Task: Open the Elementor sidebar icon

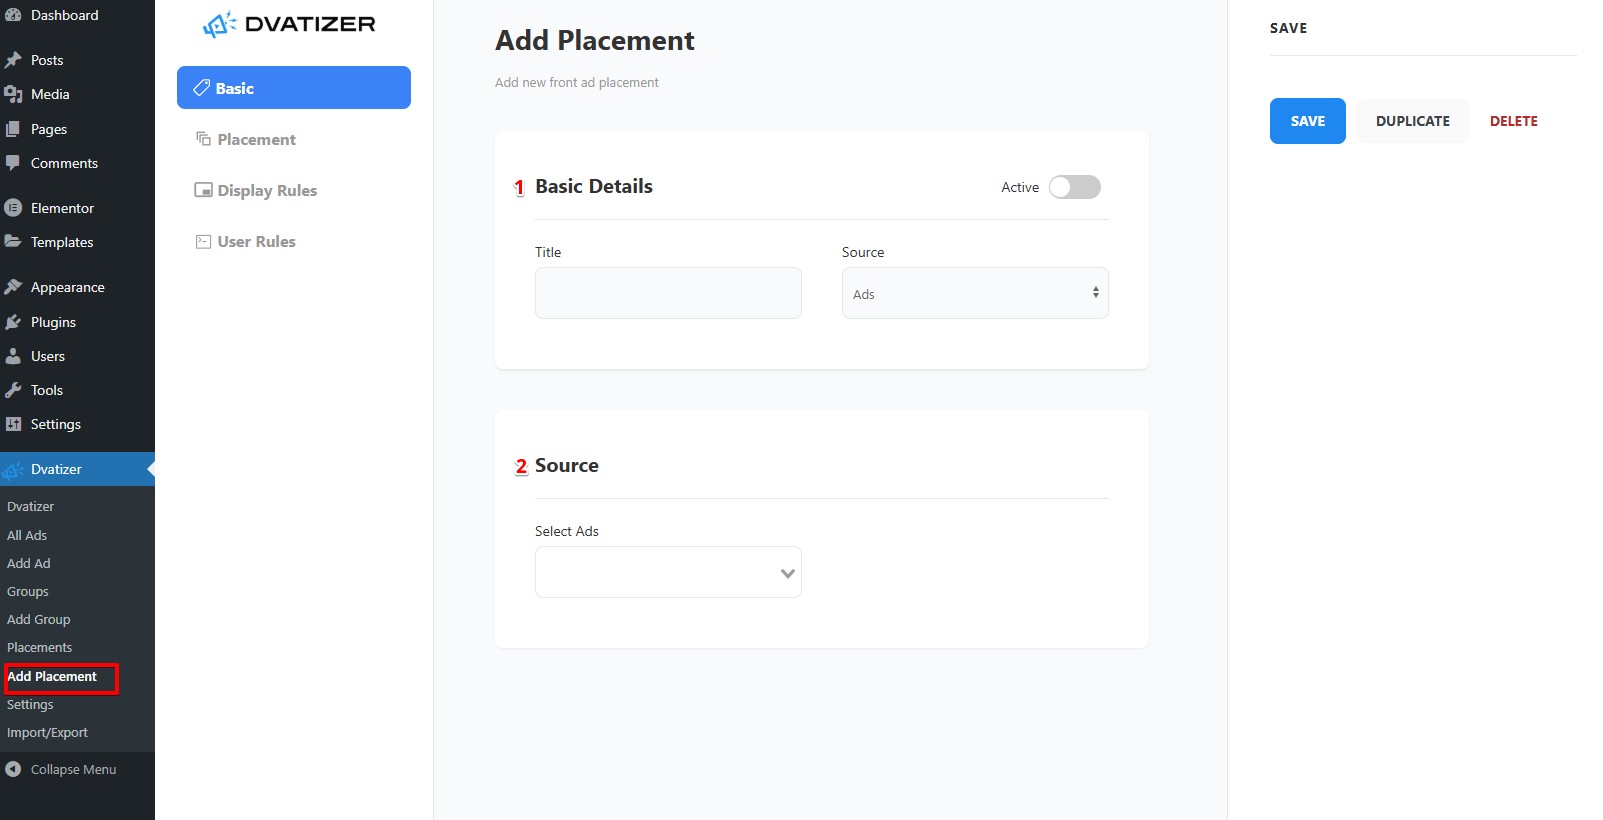Action: click(x=13, y=208)
